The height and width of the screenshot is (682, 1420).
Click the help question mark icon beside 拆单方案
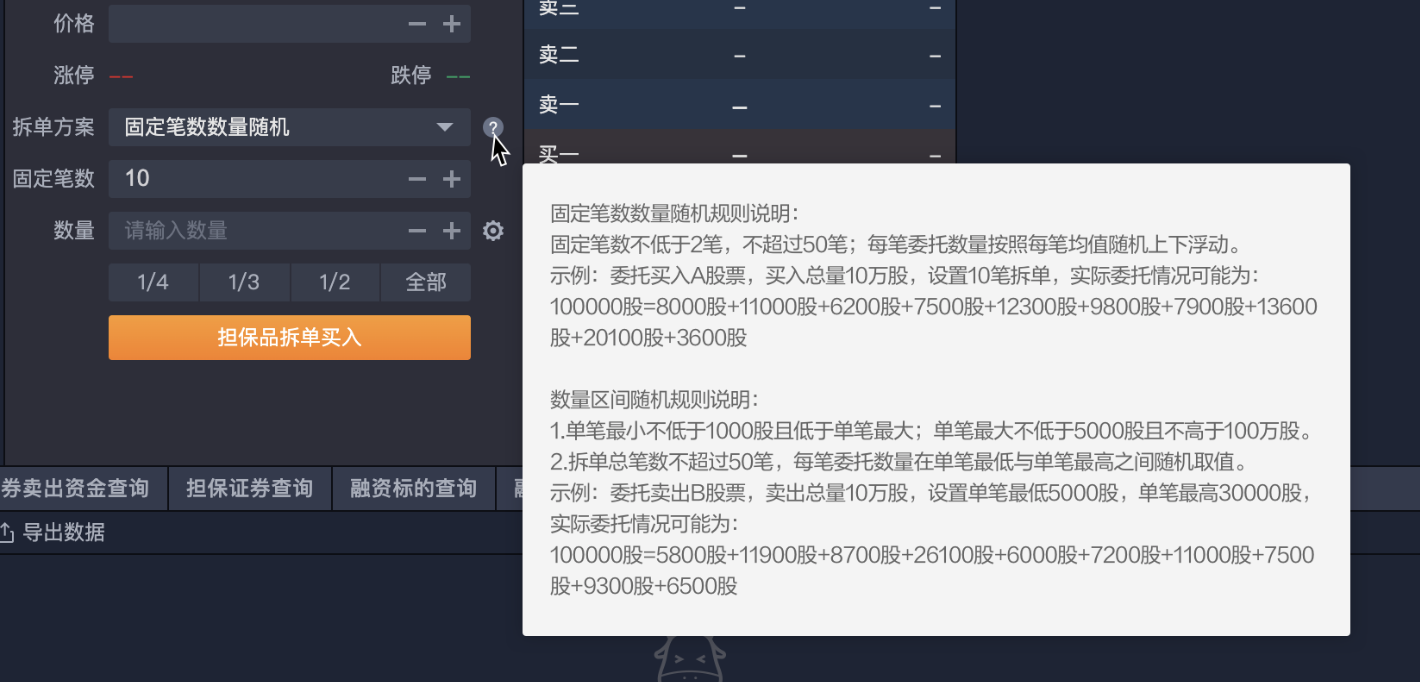tap(493, 128)
